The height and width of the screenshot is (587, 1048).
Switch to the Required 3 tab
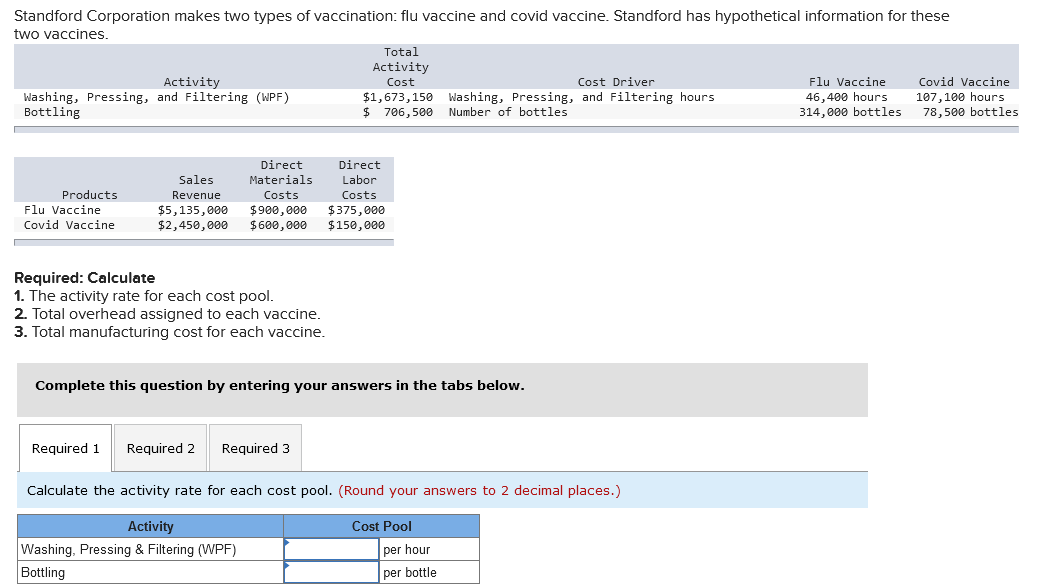pyautogui.click(x=255, y=448)
